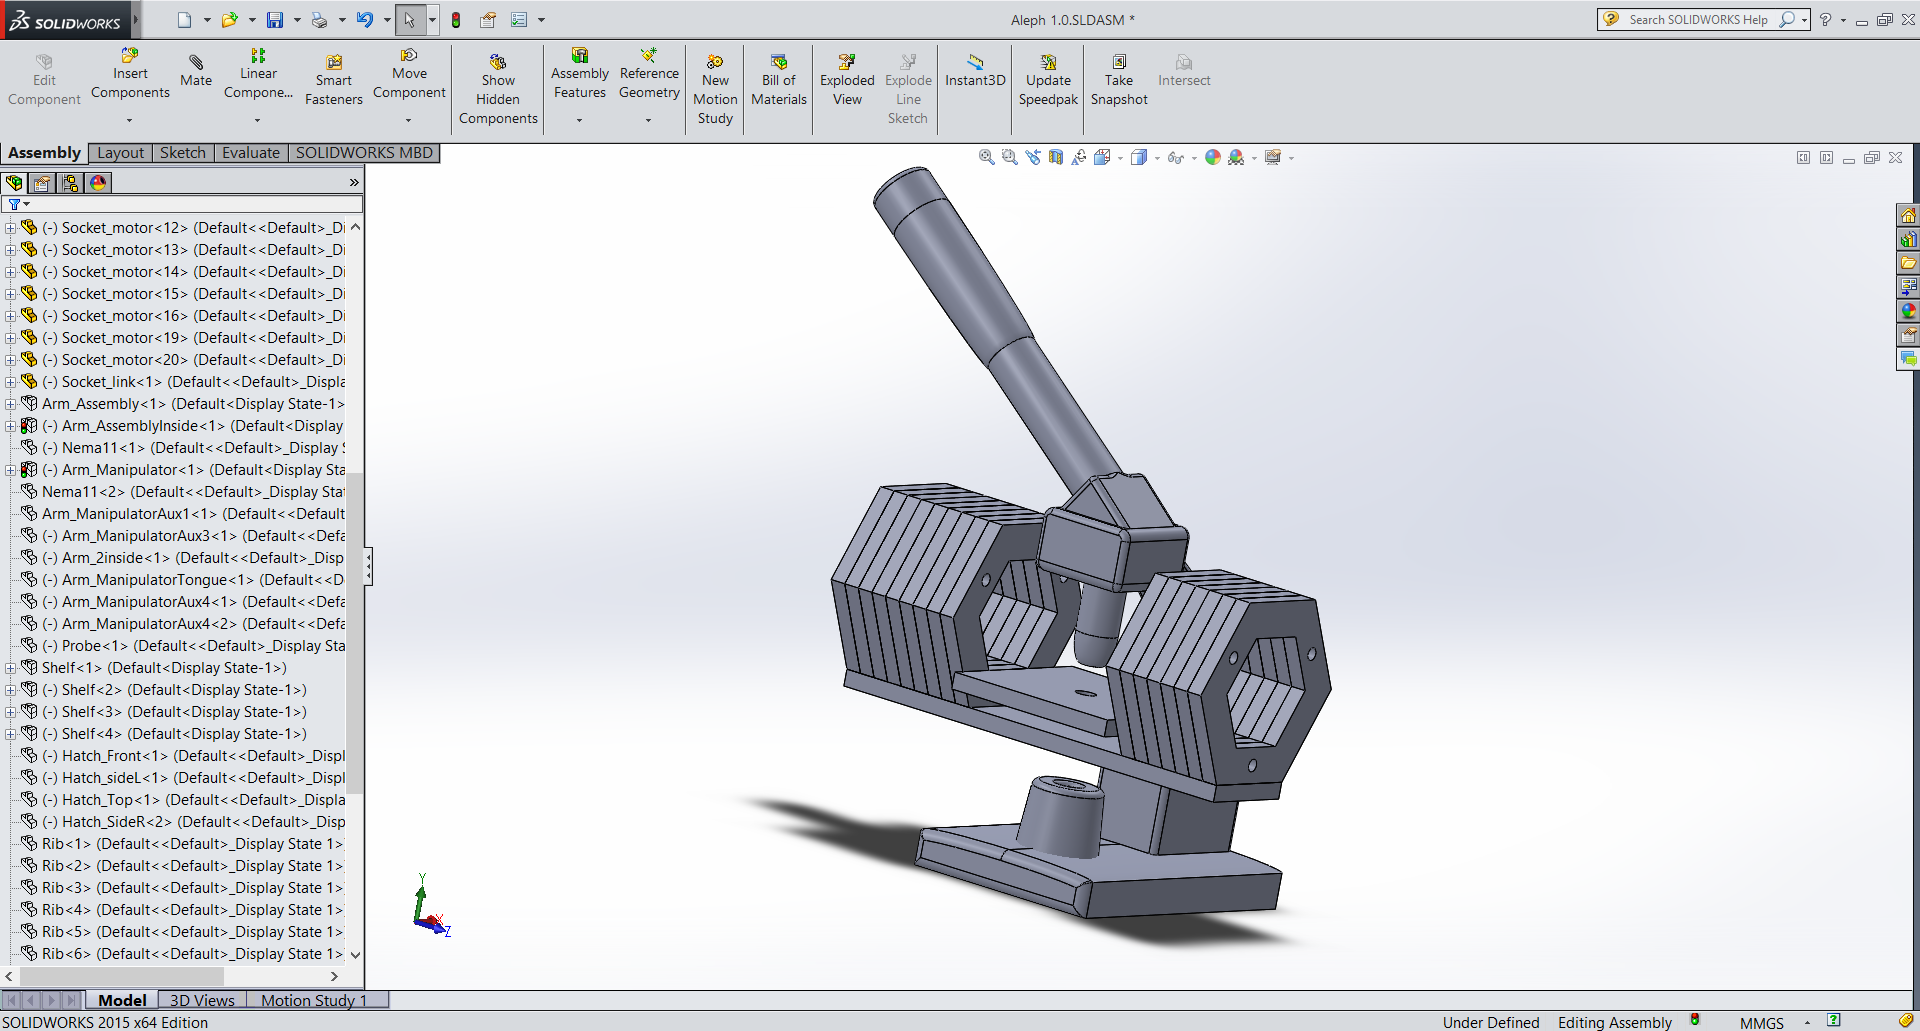Image resolution: width=1920 pixels, height=1031 pixels.
Task: Open the 3D Views bottom tab
Action: (202, 1000)
